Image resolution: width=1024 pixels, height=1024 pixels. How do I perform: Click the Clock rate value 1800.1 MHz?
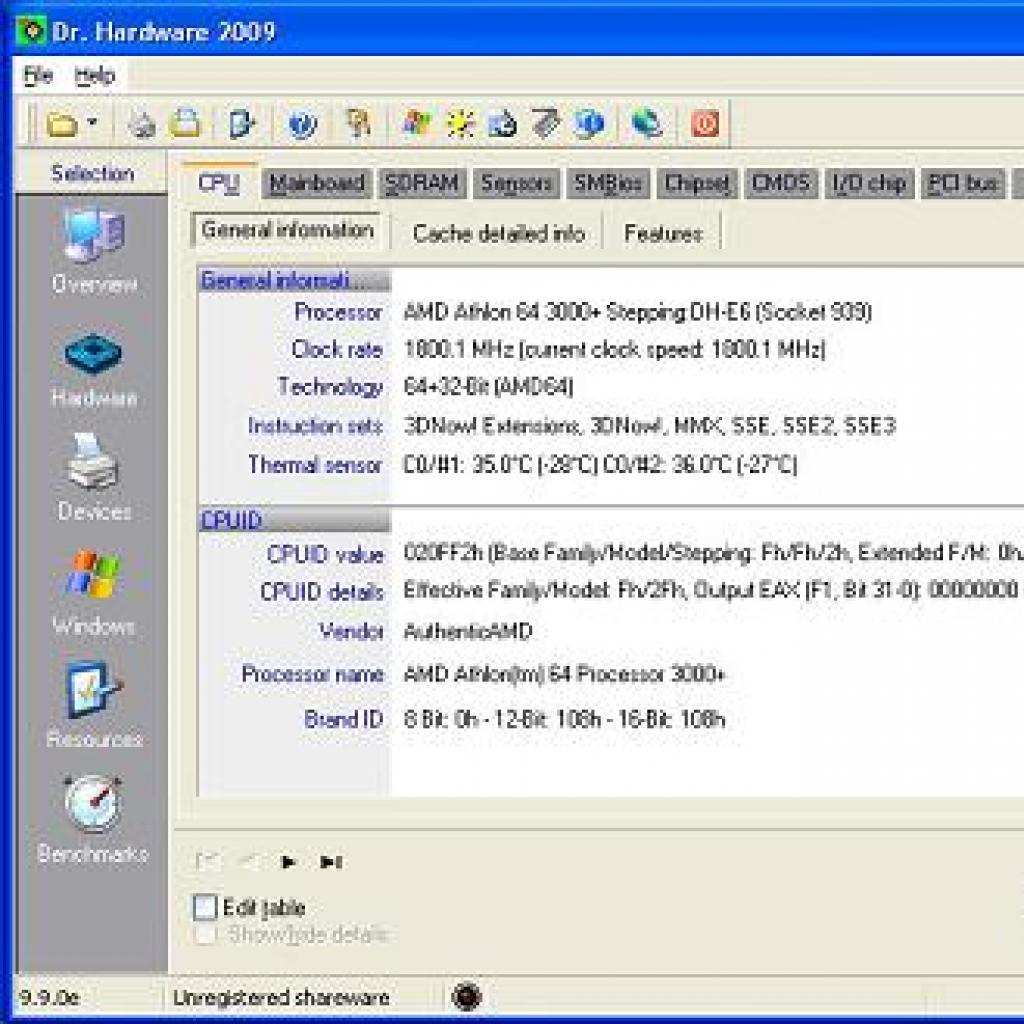[x=614, y=349]
